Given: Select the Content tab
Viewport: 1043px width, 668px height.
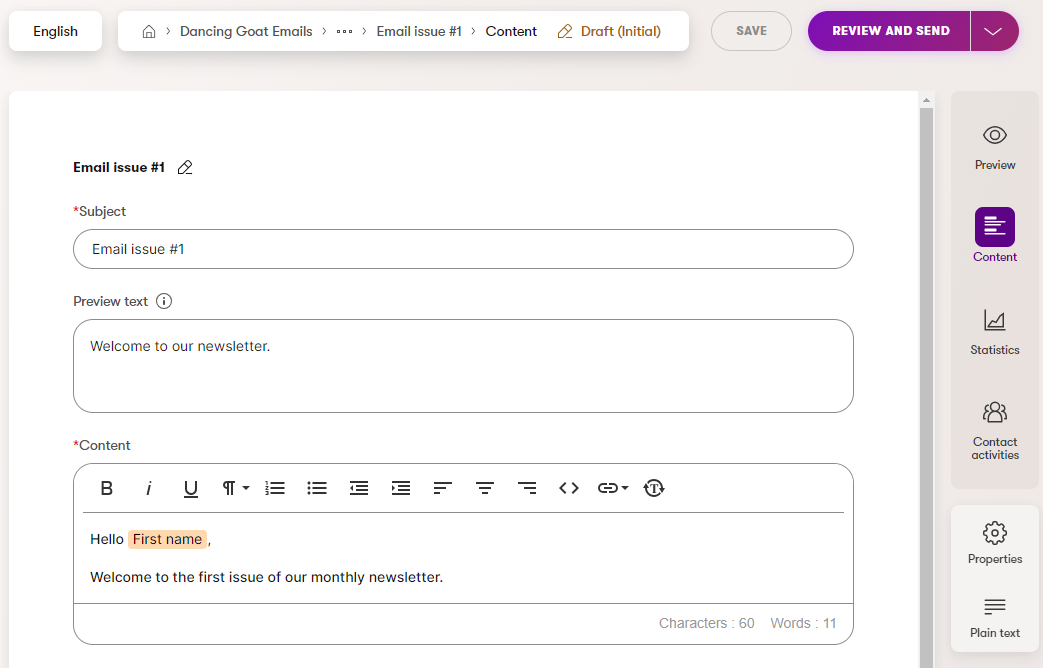Looking at the screenshot, I should tap(994, 236).
